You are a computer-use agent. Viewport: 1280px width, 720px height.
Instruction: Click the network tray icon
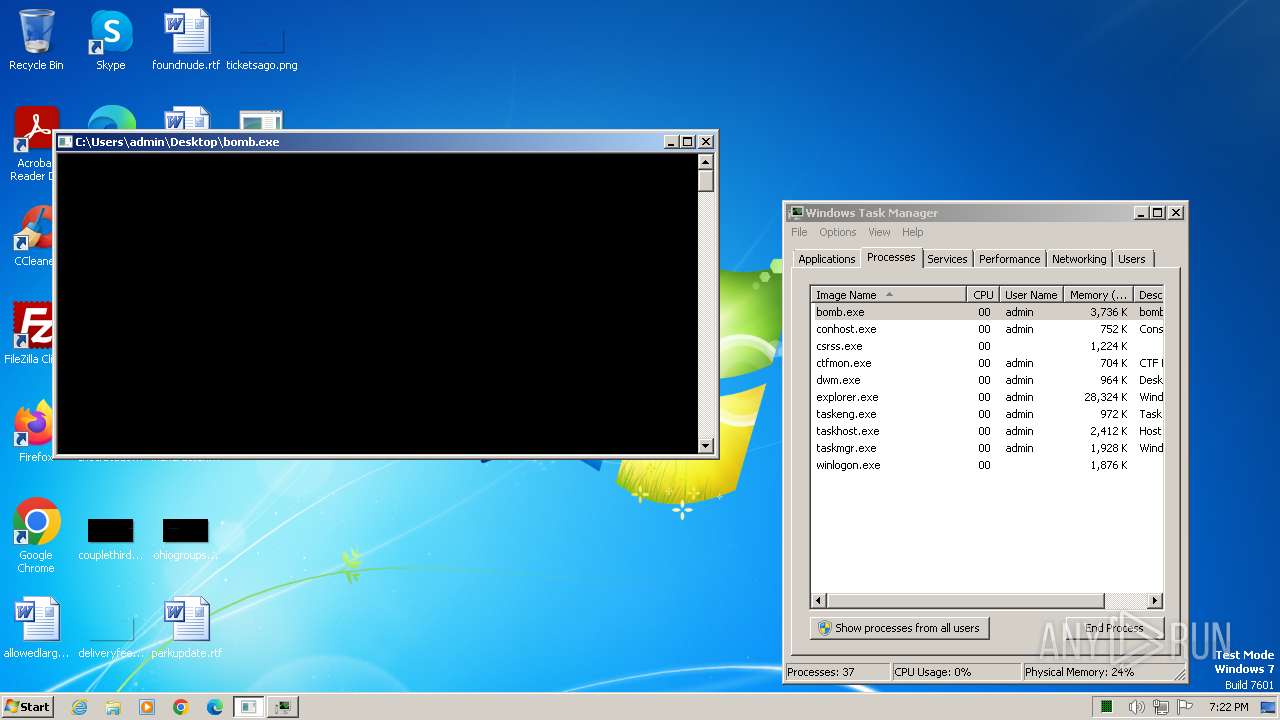click(x=1161, y=707)
